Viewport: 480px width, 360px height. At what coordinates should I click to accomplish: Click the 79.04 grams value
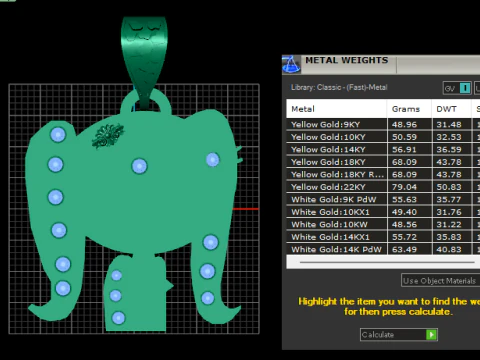404,187
